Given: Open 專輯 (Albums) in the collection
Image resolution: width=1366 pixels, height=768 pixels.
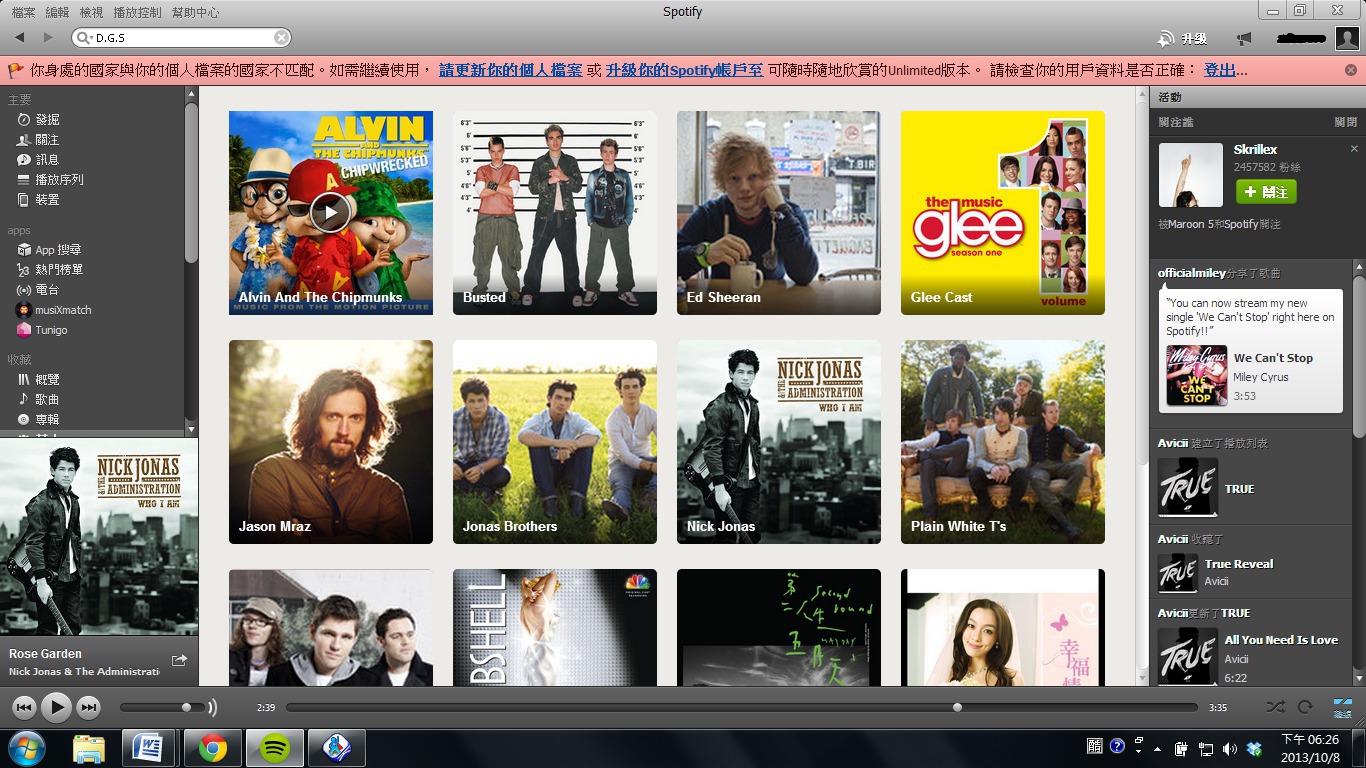Looking at the screenshot, I should click(x=40, y=419).
